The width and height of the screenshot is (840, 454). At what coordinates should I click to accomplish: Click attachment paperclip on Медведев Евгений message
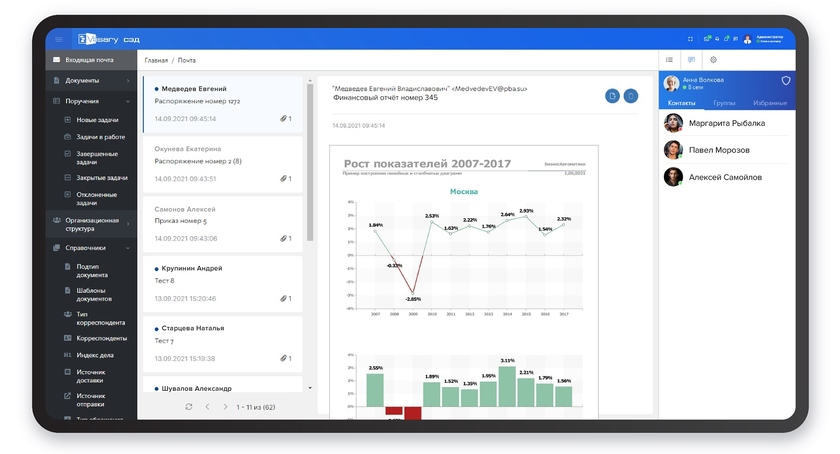click(x=284, y=119)
